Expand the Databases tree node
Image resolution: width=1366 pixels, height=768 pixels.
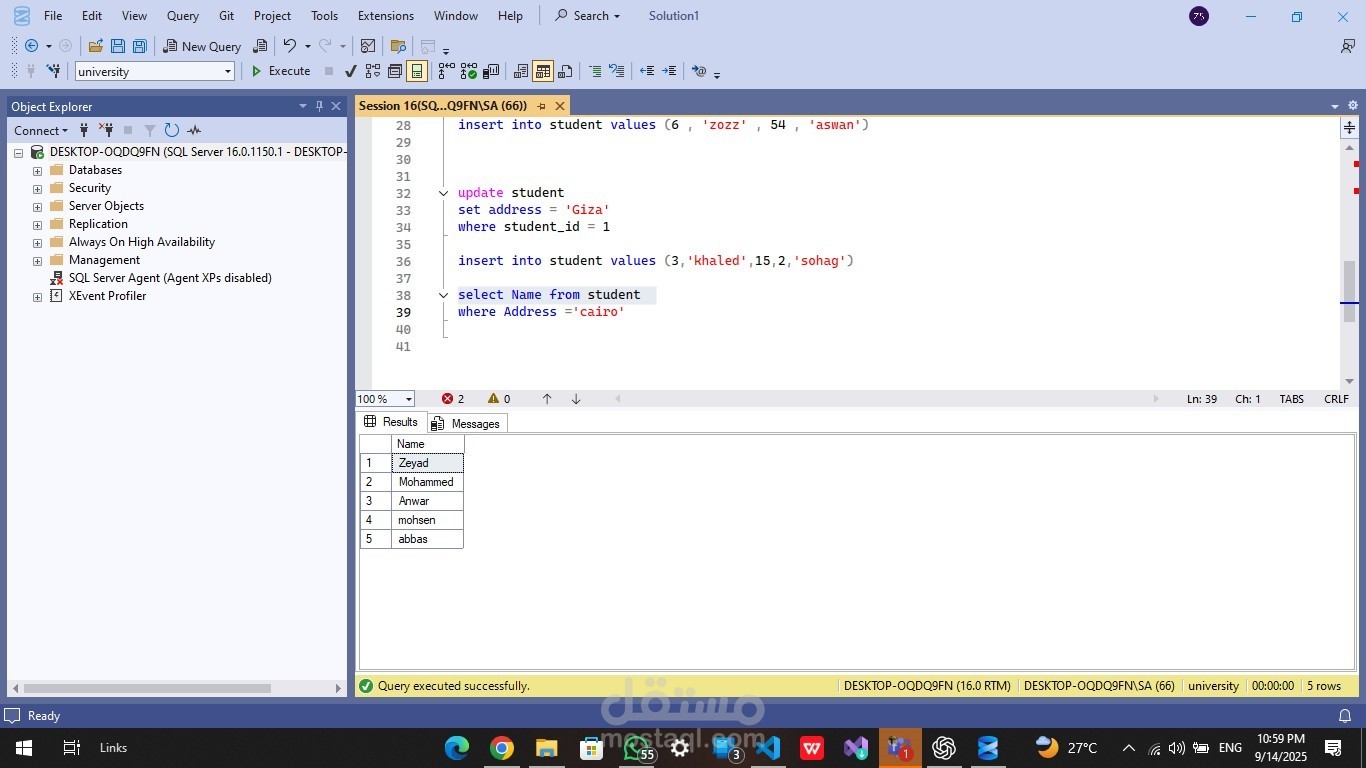tap(37, 170)
